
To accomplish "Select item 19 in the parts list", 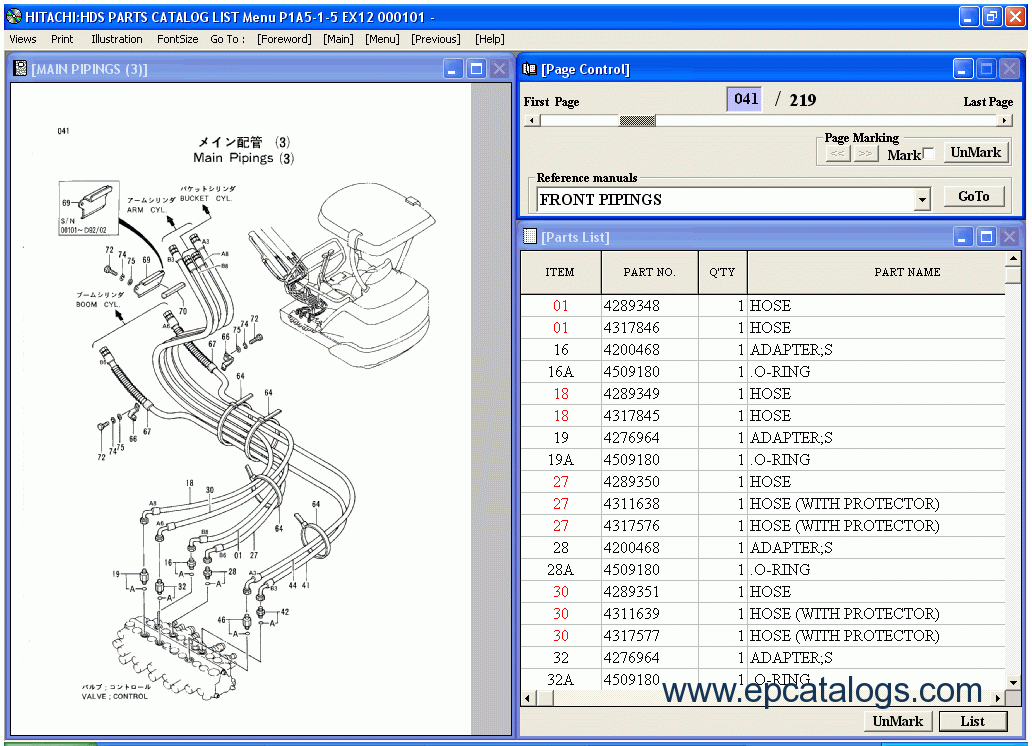I will pyautogui.click(x=561, y=438).
